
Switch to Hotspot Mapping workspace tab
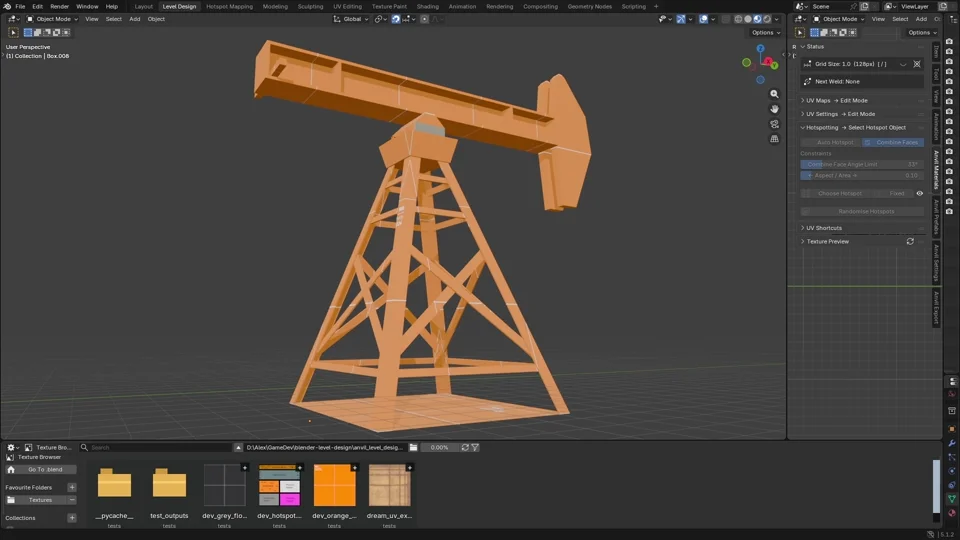(230, 6)
